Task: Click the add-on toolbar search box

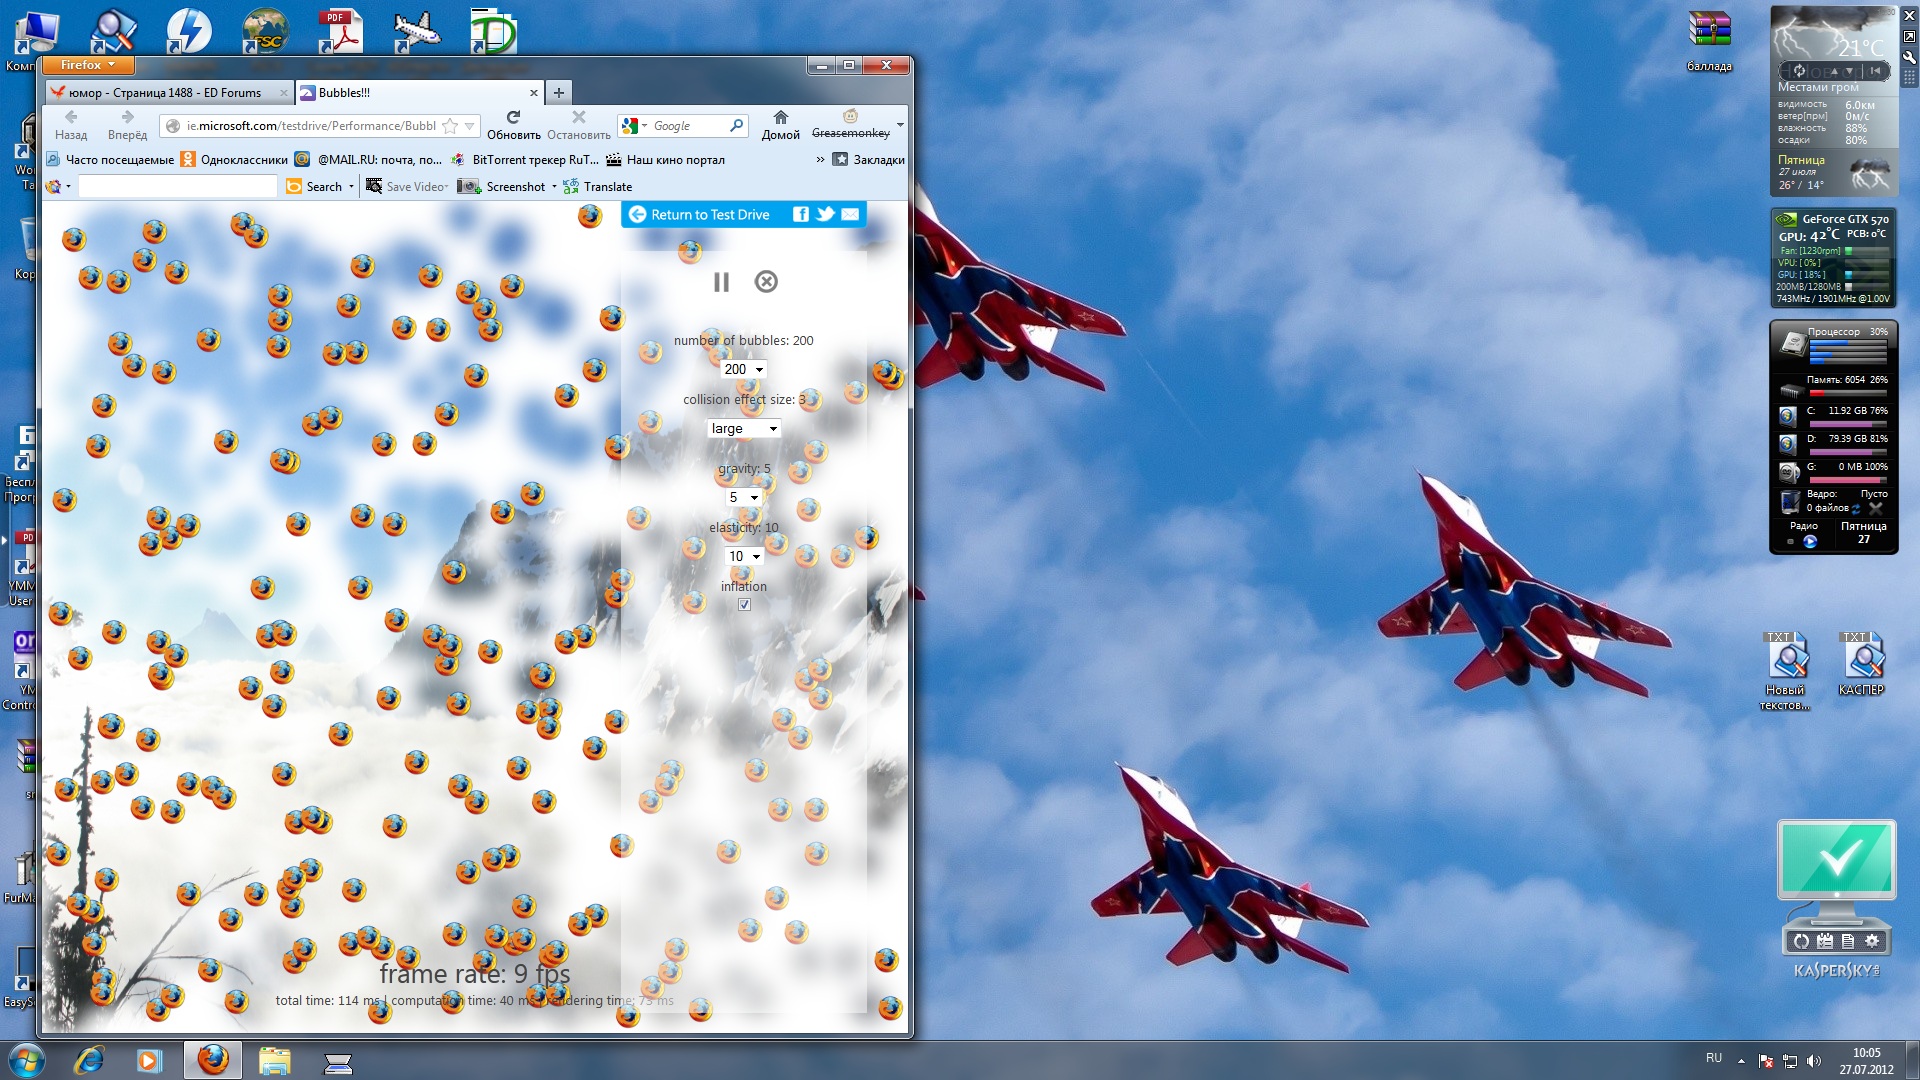Action: [x=178, y=186]
